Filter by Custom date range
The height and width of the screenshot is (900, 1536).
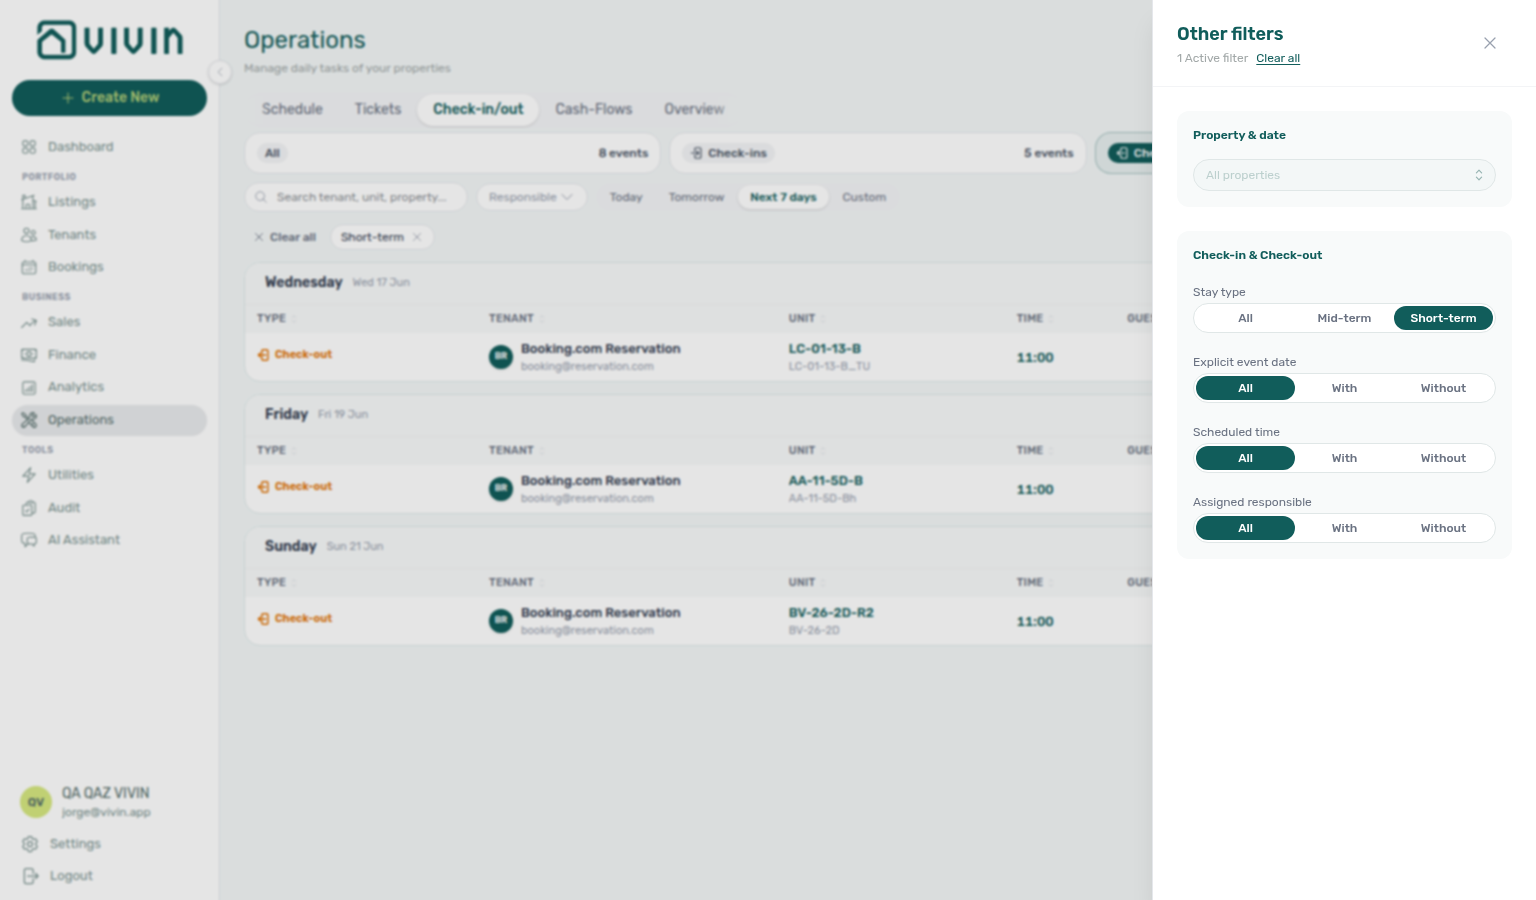(x=864, y=197)
